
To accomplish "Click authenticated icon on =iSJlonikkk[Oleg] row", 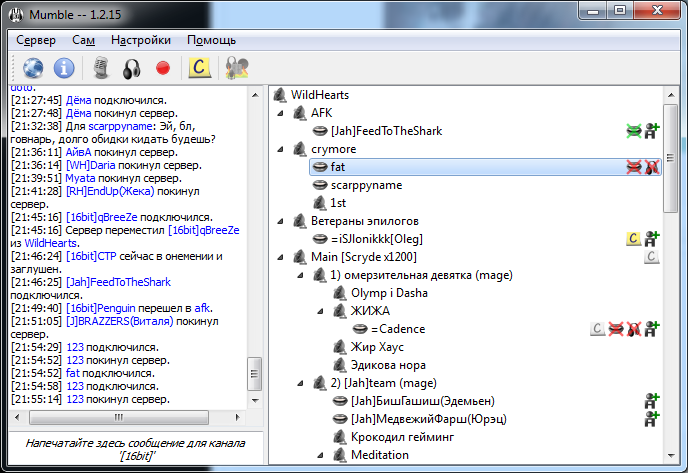I will (x=652, y=239).
